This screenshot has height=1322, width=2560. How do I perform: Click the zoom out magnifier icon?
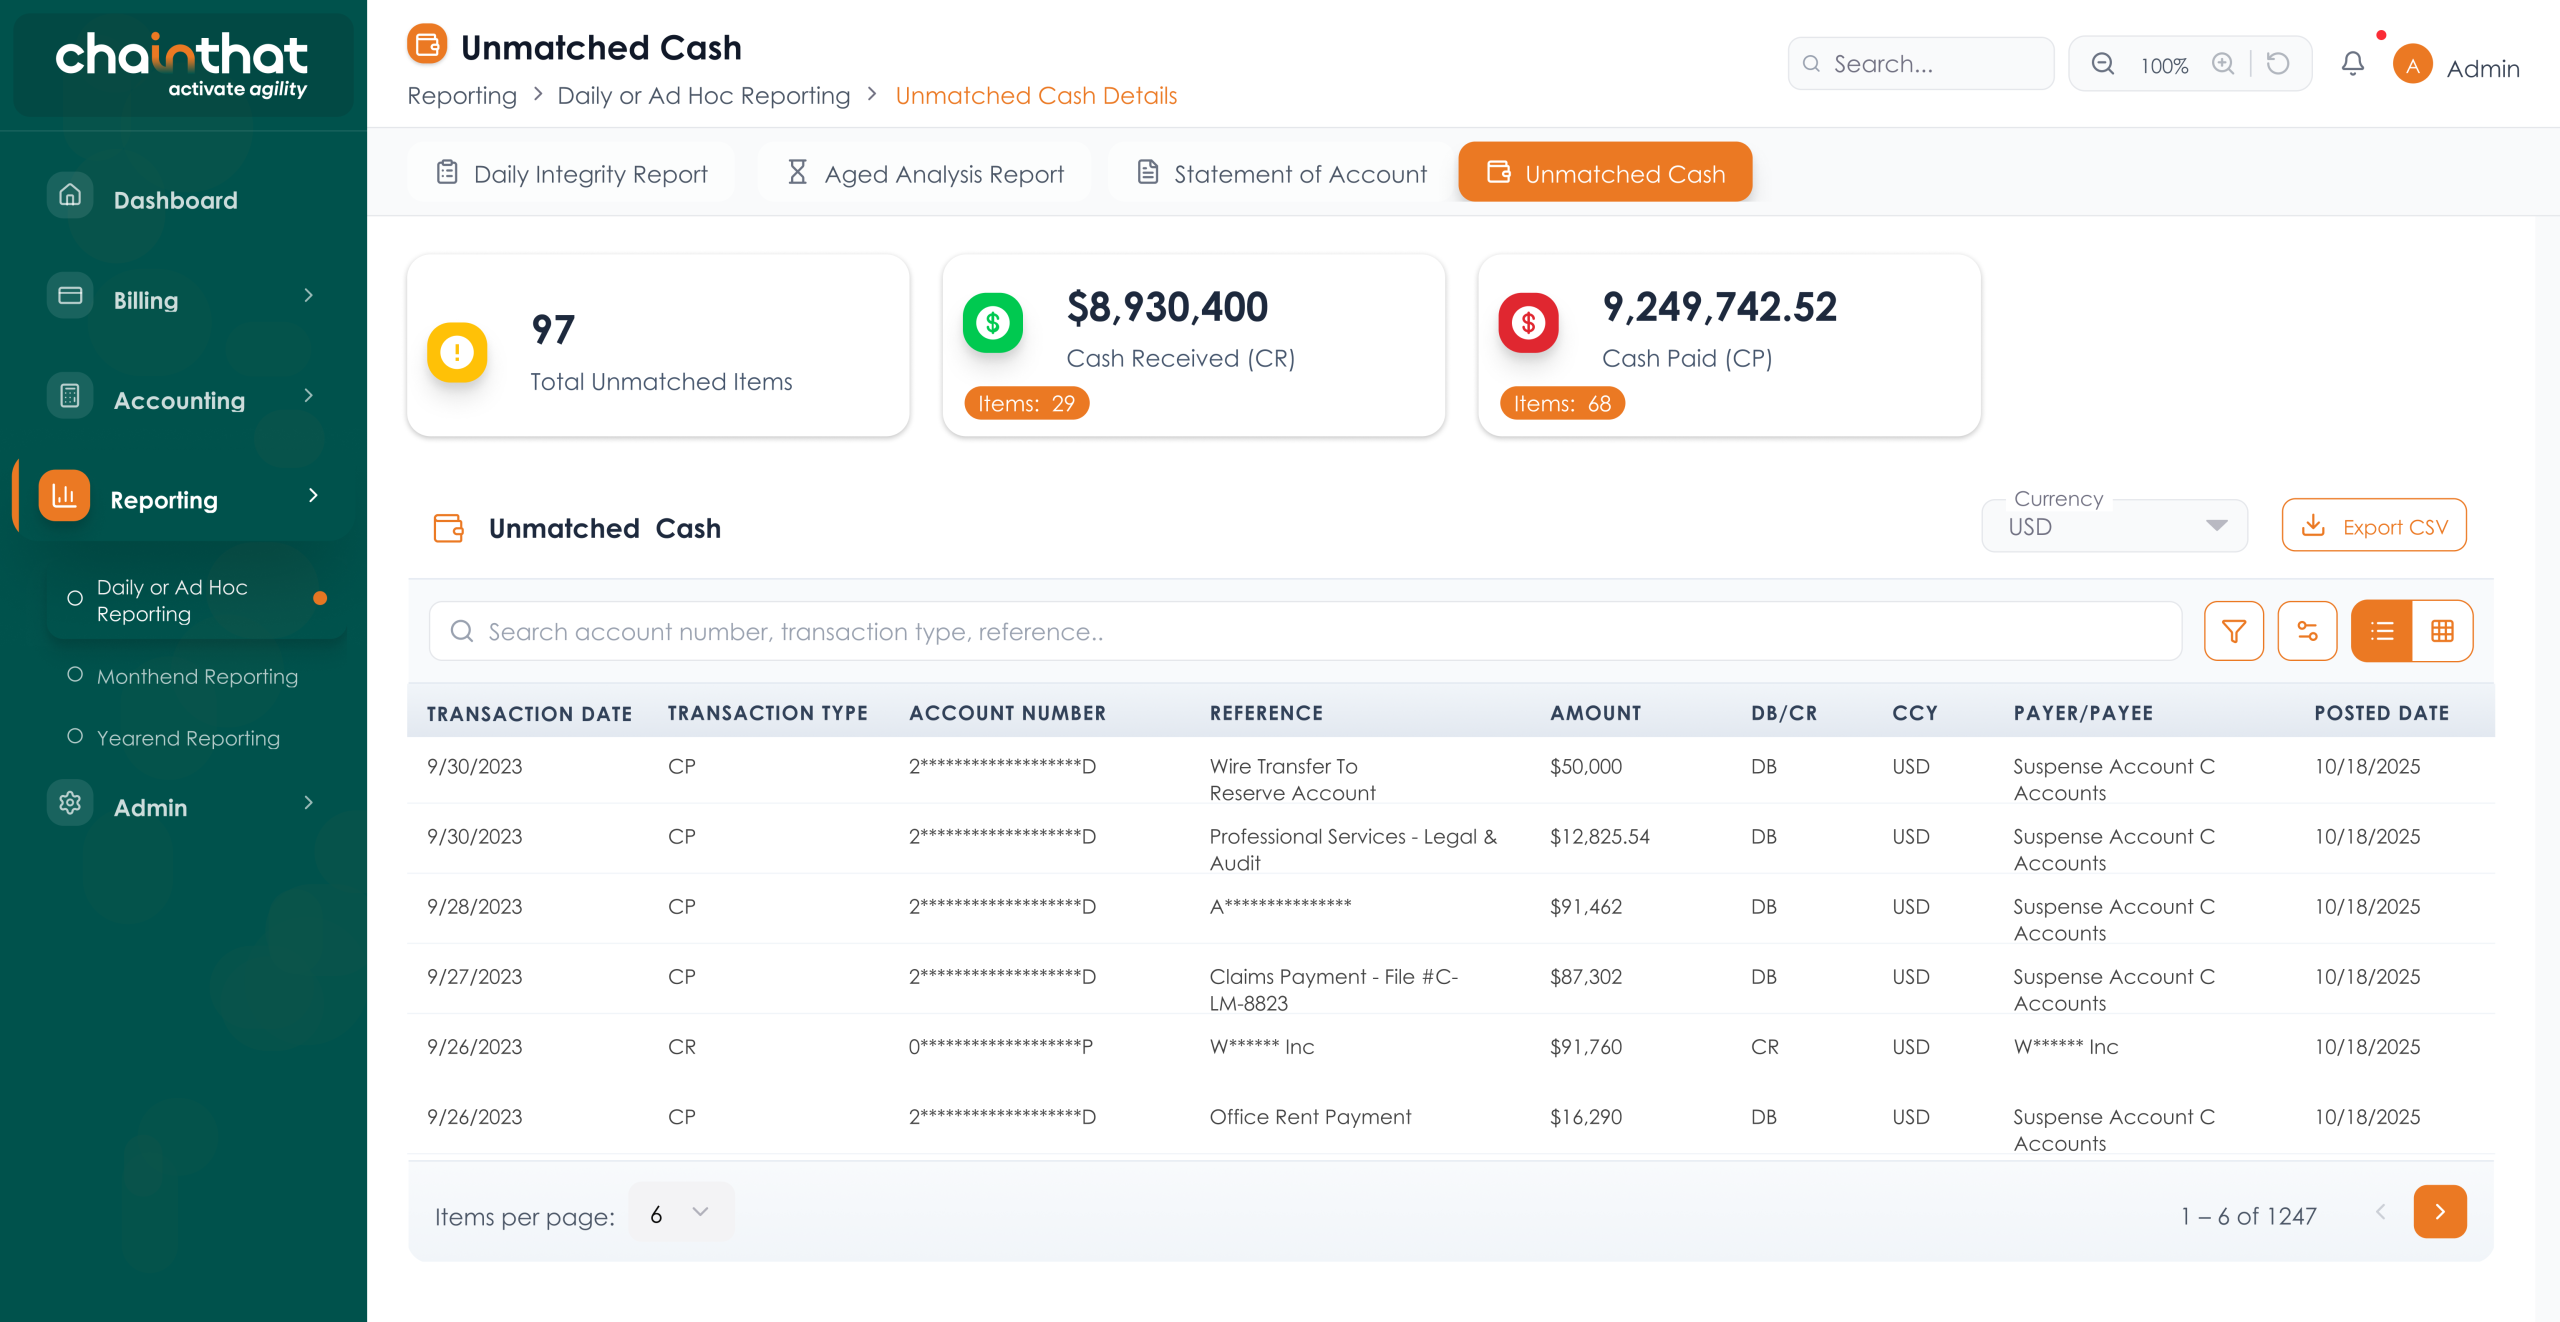[2103, 65]
